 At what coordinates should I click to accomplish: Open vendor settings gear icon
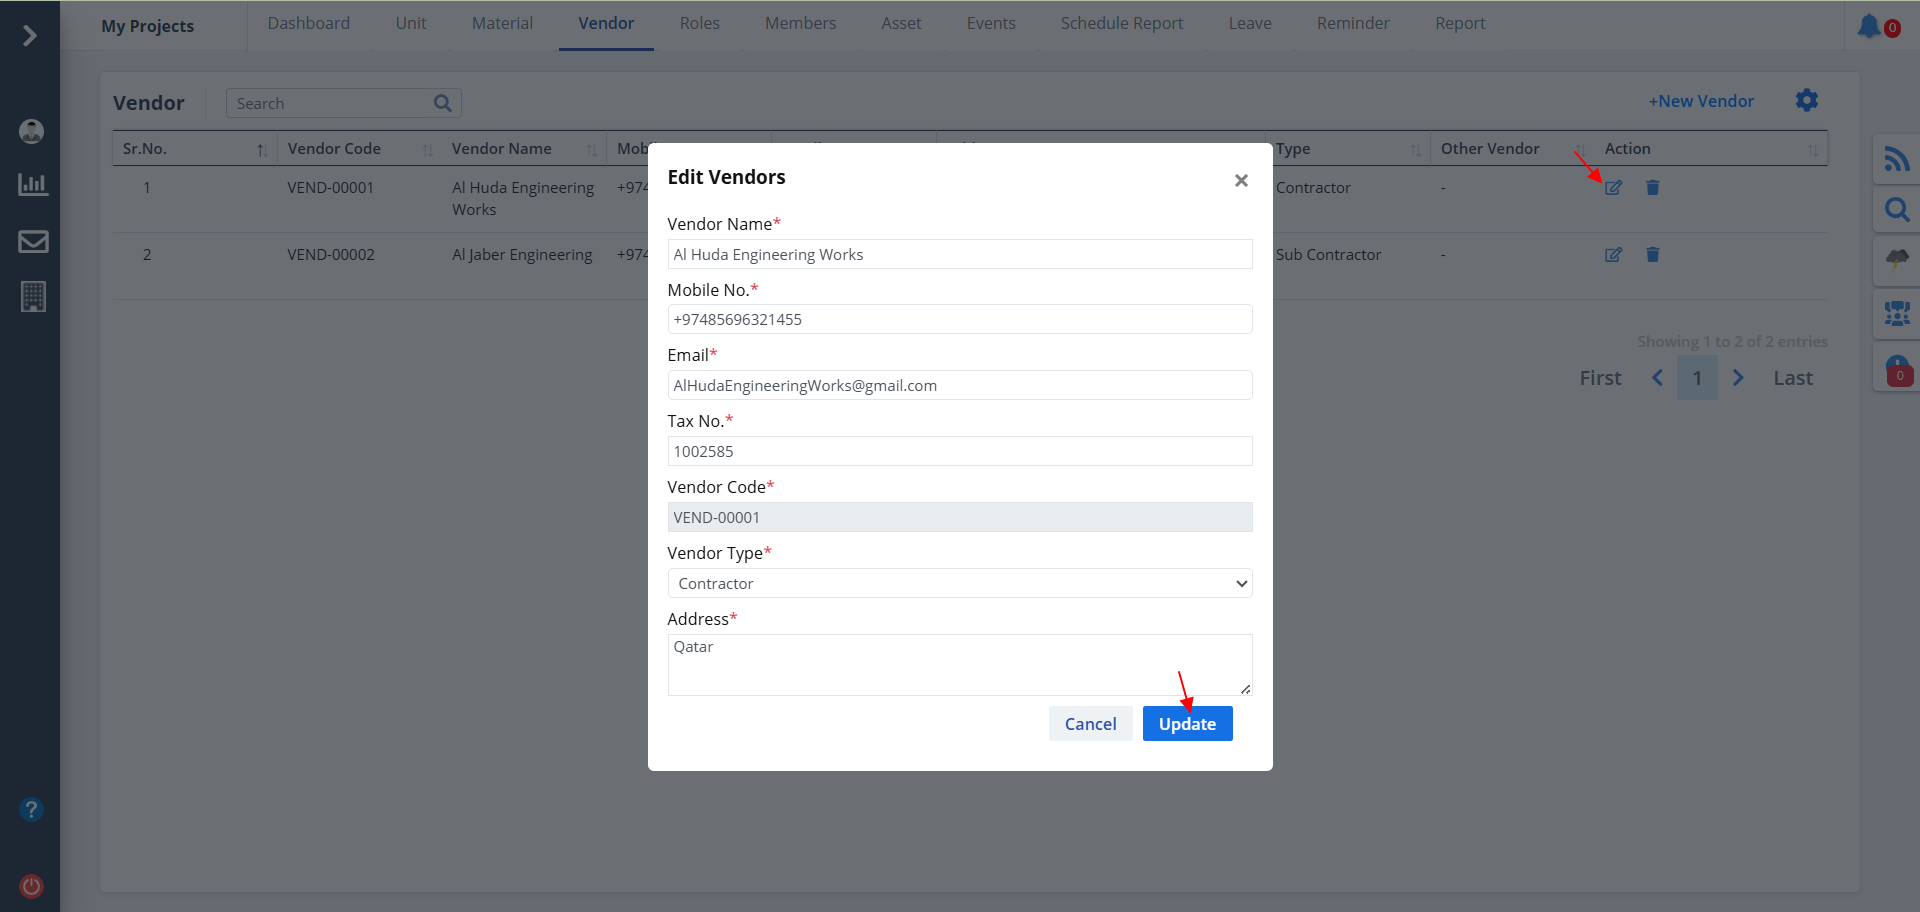tap(1806, 101)
